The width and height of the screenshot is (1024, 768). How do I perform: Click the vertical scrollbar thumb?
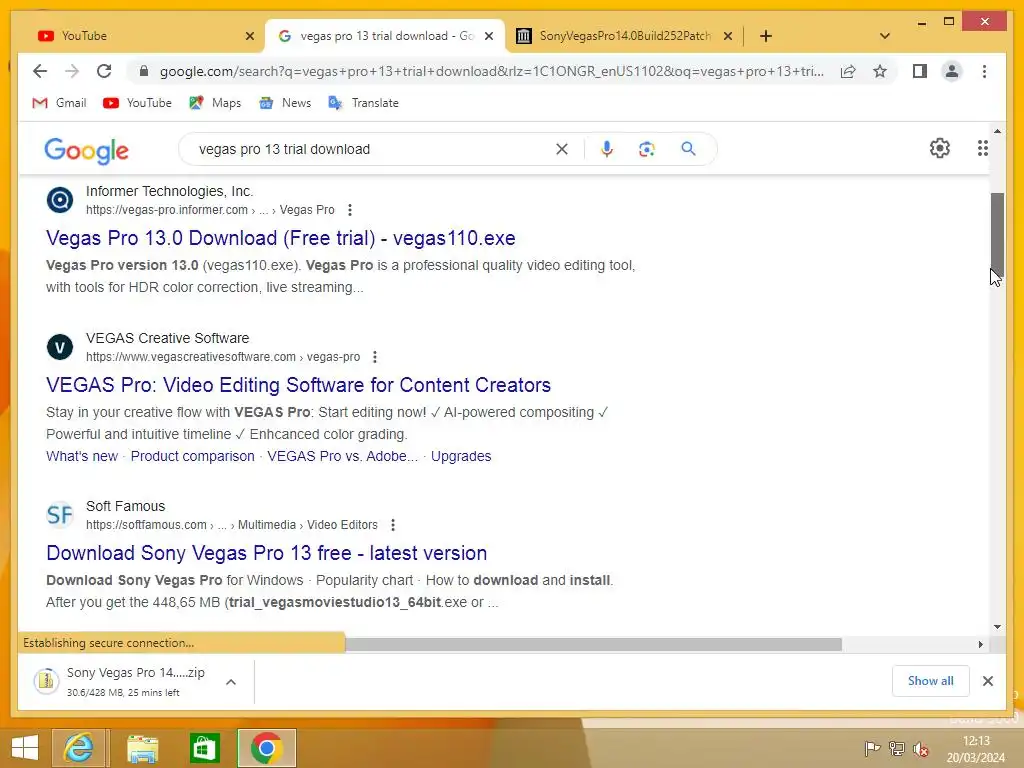(x=997, y=235)
